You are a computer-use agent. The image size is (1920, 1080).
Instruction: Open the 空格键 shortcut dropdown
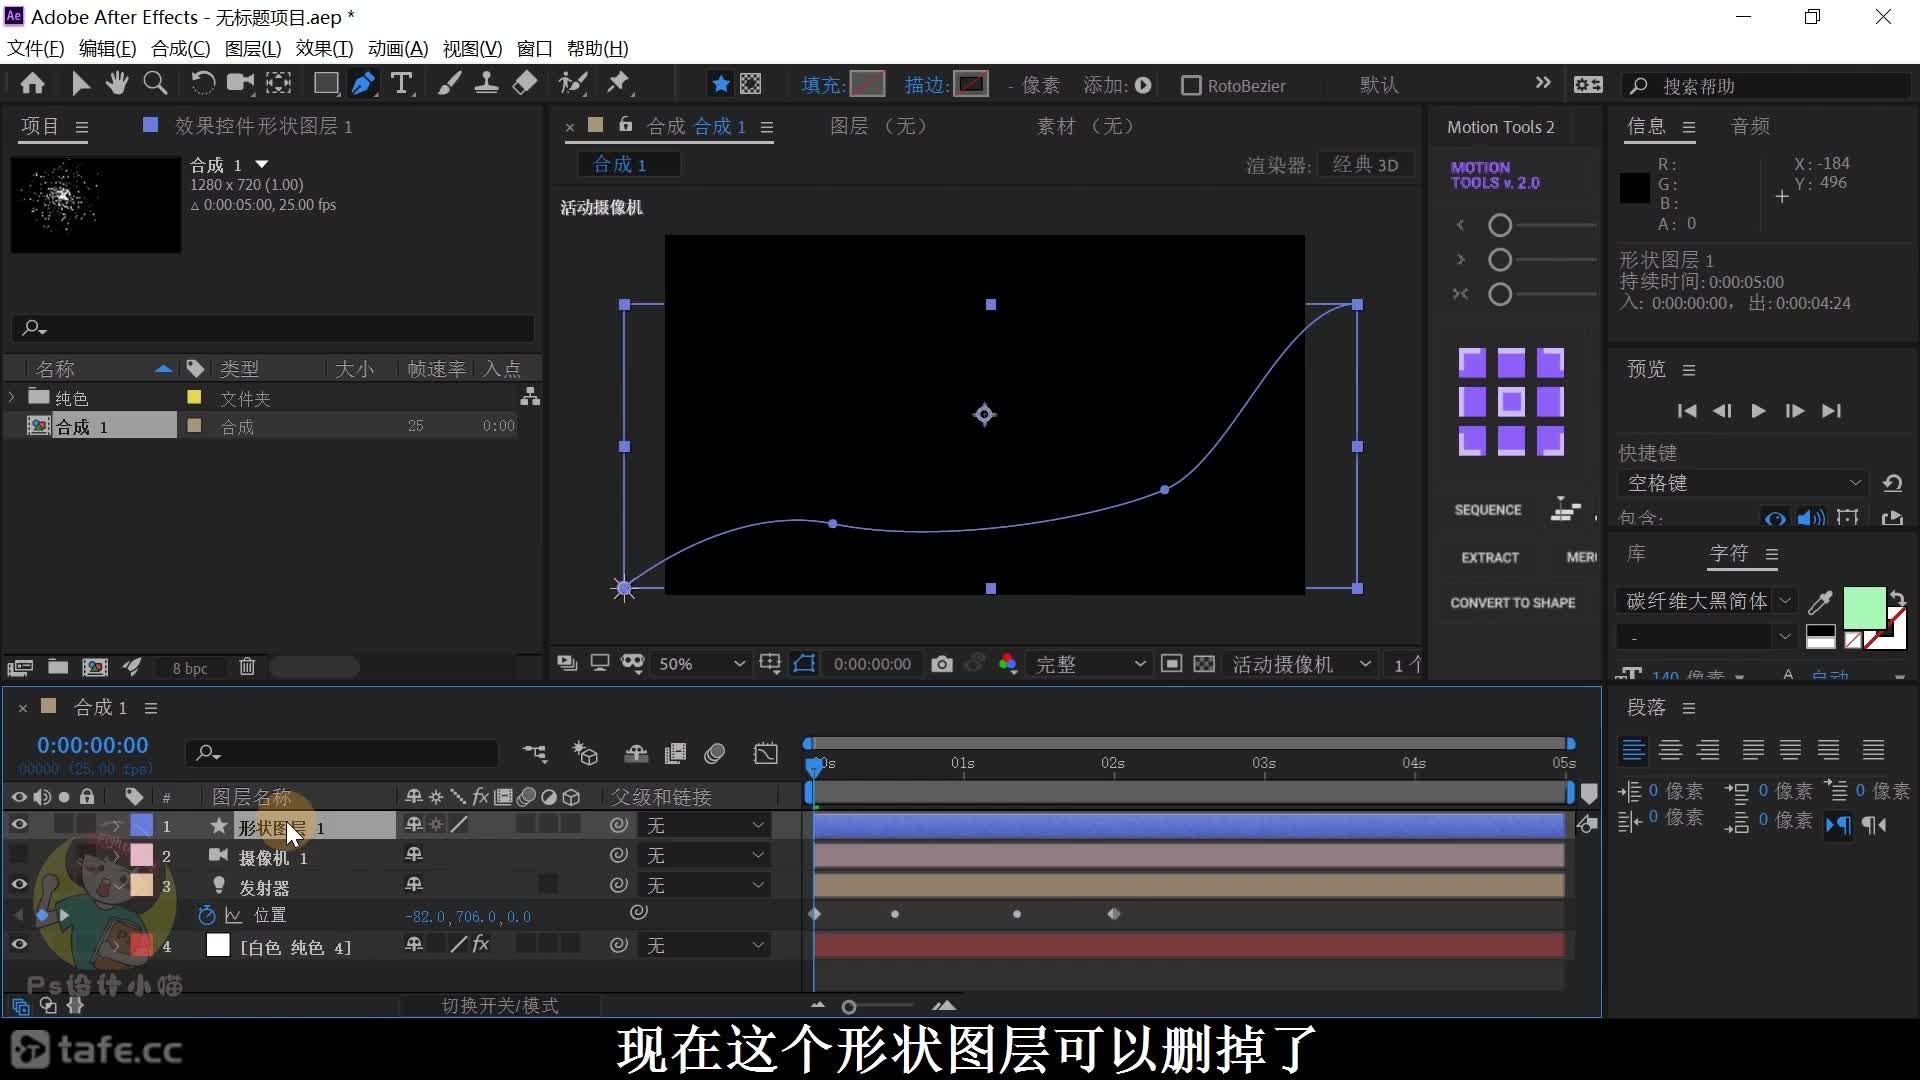point(1742,483)
